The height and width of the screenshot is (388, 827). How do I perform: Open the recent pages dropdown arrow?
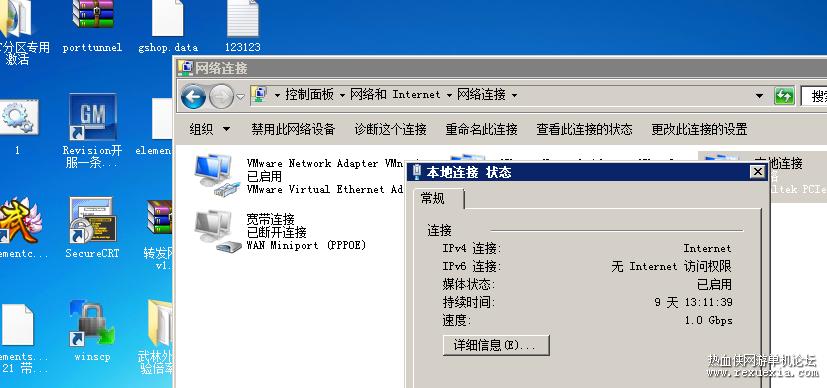coord(241,96)
